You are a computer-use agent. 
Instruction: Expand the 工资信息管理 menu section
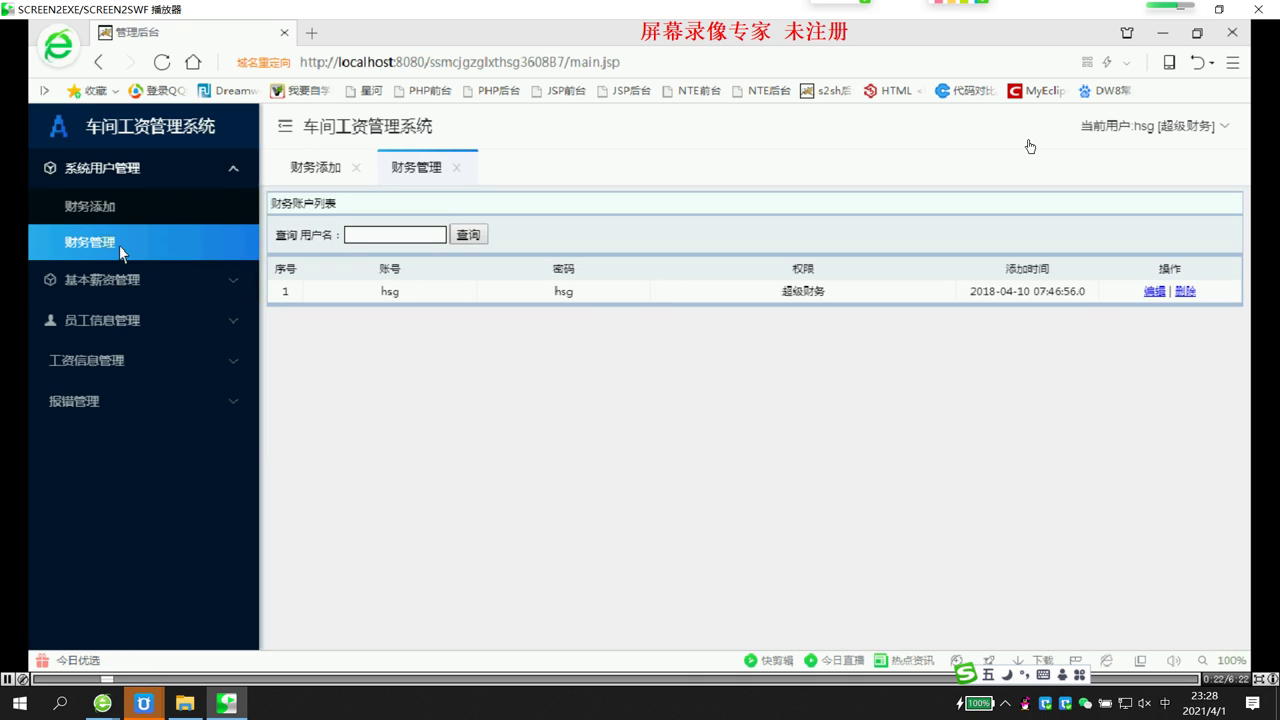(143, 361)
